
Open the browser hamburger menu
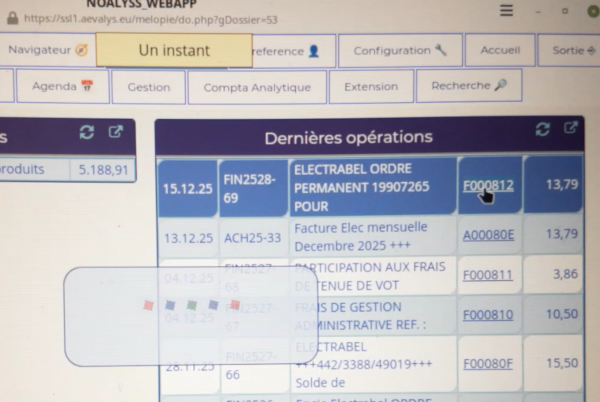click(x=507, y=11)
